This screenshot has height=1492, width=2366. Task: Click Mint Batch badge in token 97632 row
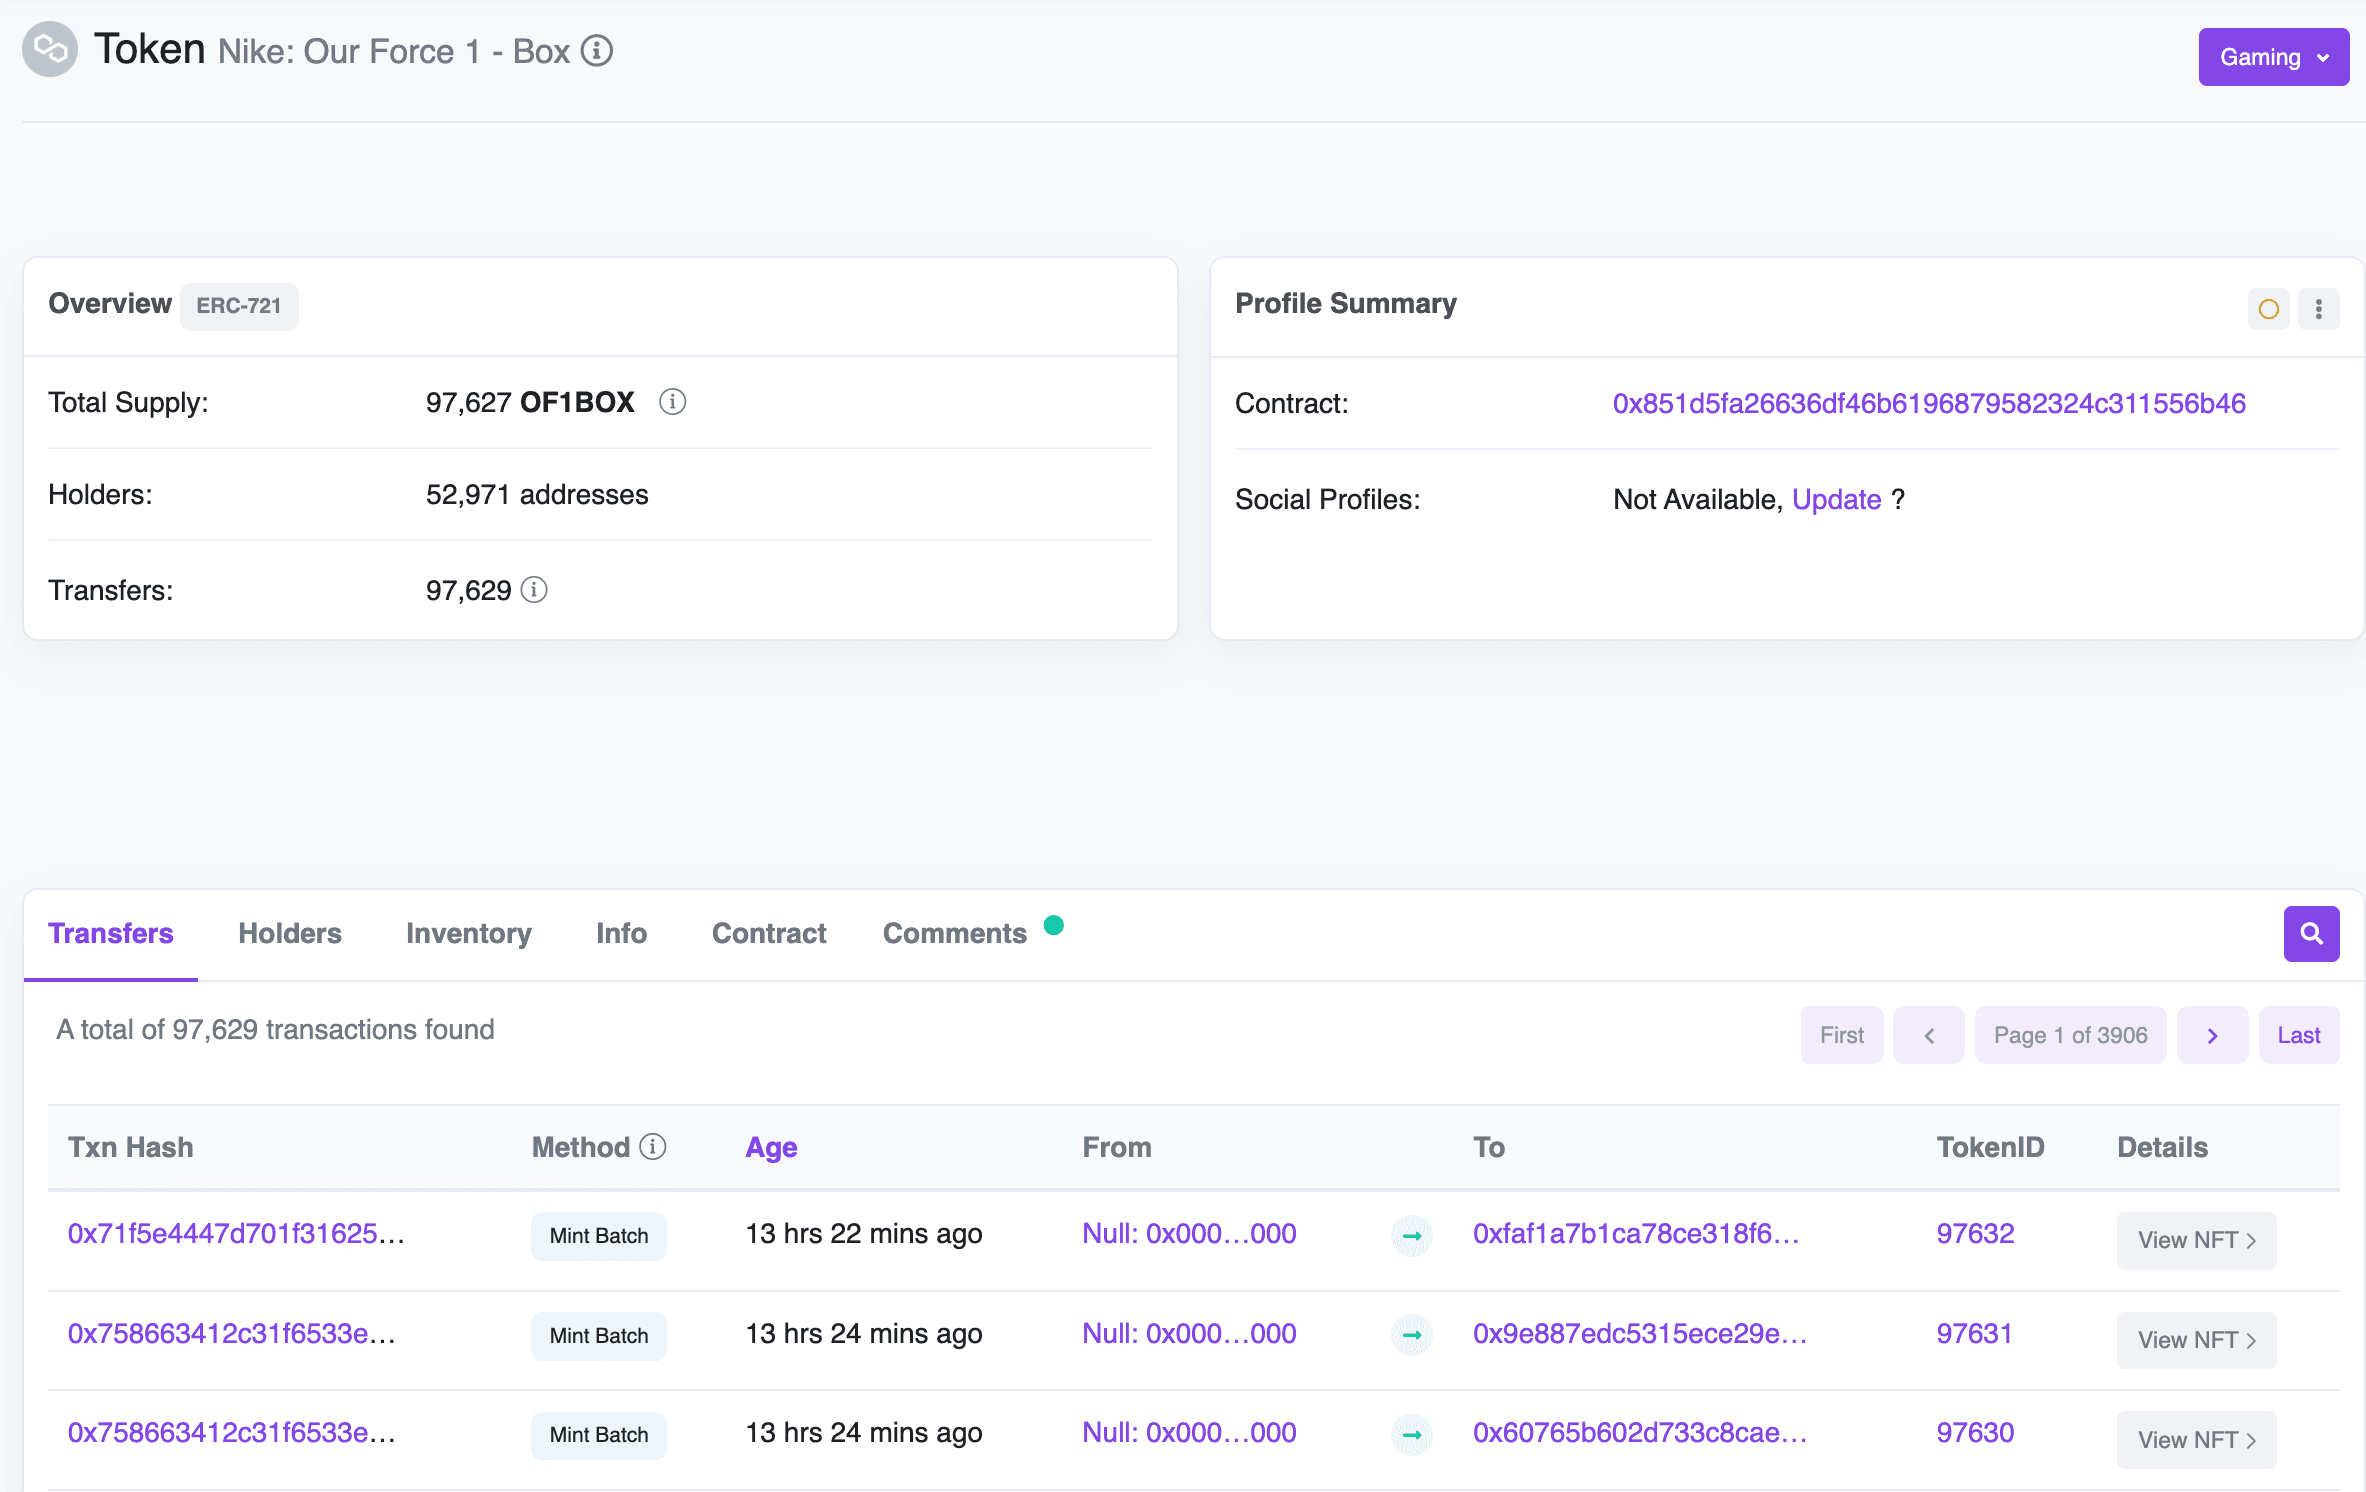[x=599, y=1236]
